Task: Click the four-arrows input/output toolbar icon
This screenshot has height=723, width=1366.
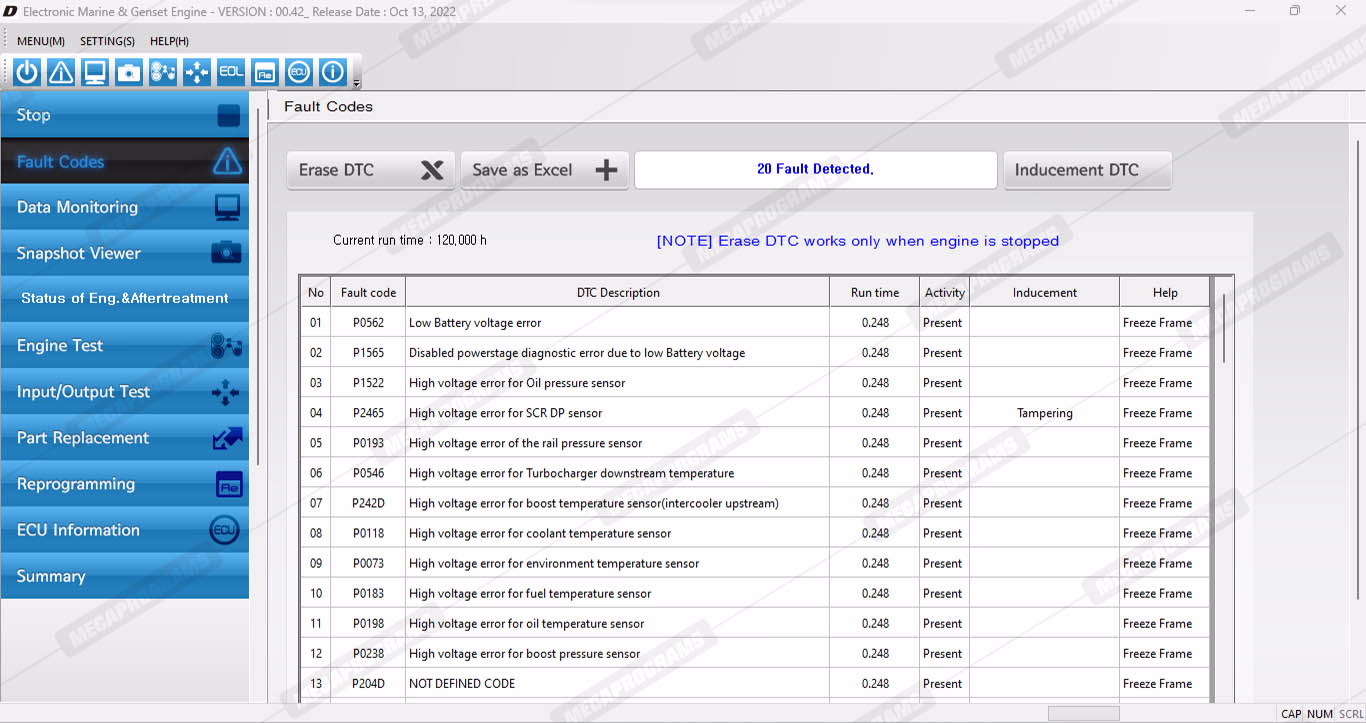Action: pos(197,72)
